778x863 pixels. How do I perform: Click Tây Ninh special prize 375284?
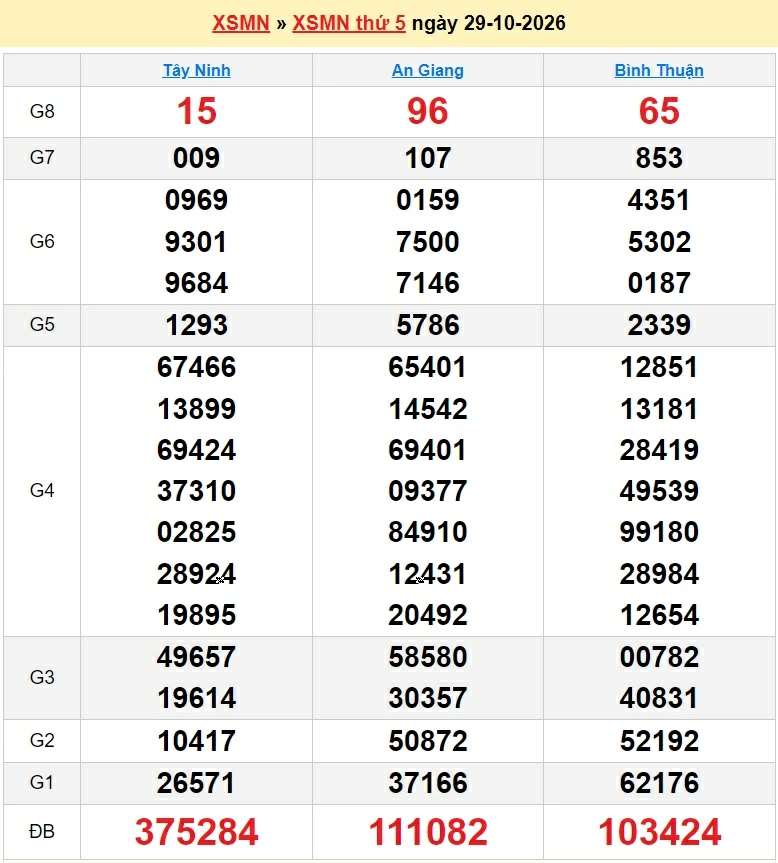[196, 832]
